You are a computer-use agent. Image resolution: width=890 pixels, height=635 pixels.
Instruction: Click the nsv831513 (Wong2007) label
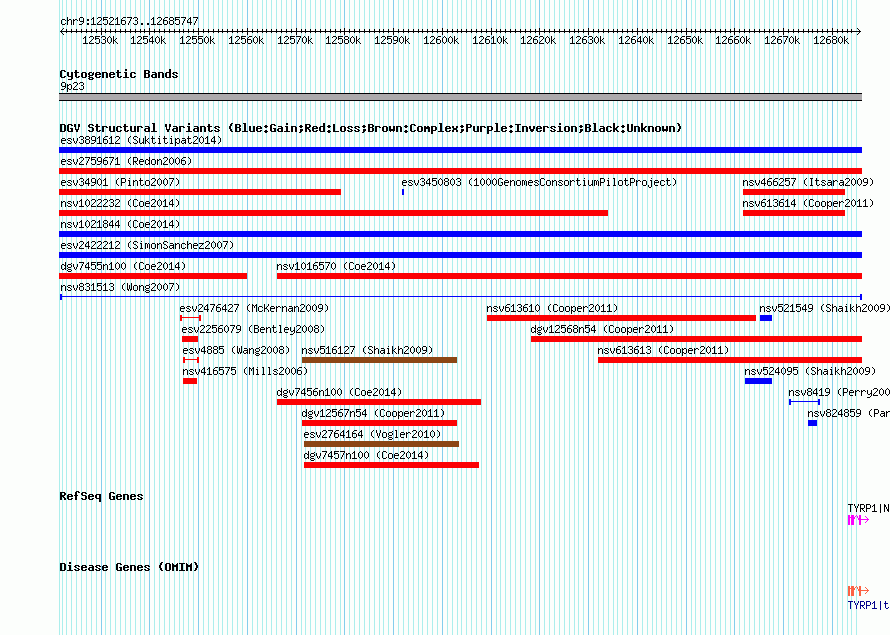click(120, 287)
